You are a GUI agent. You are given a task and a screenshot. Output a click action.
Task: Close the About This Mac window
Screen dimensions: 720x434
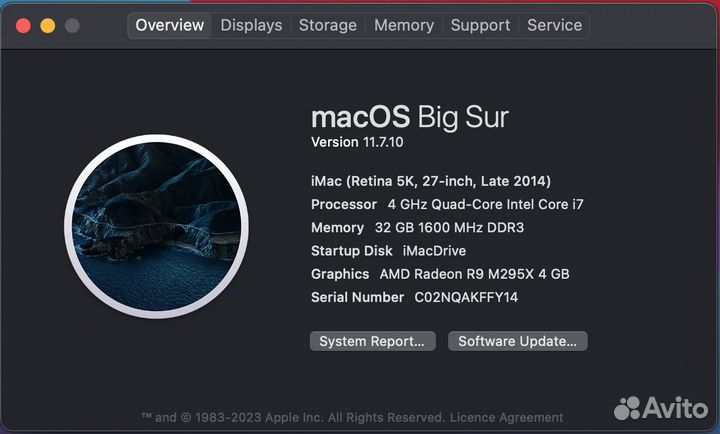(23, 26)
